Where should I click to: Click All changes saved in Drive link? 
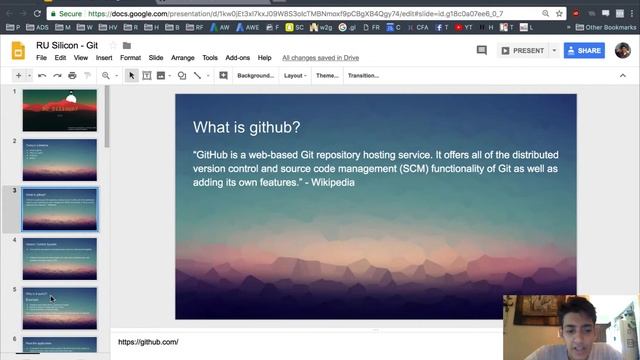(x=320, y=58)
